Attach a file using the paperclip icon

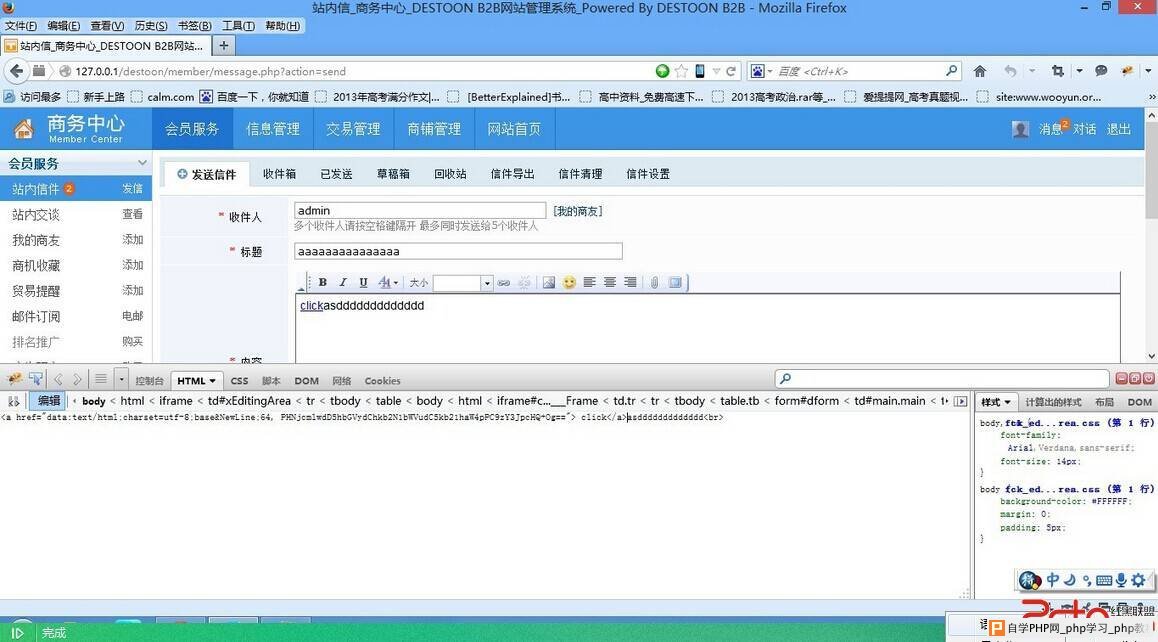coord(654,282)
